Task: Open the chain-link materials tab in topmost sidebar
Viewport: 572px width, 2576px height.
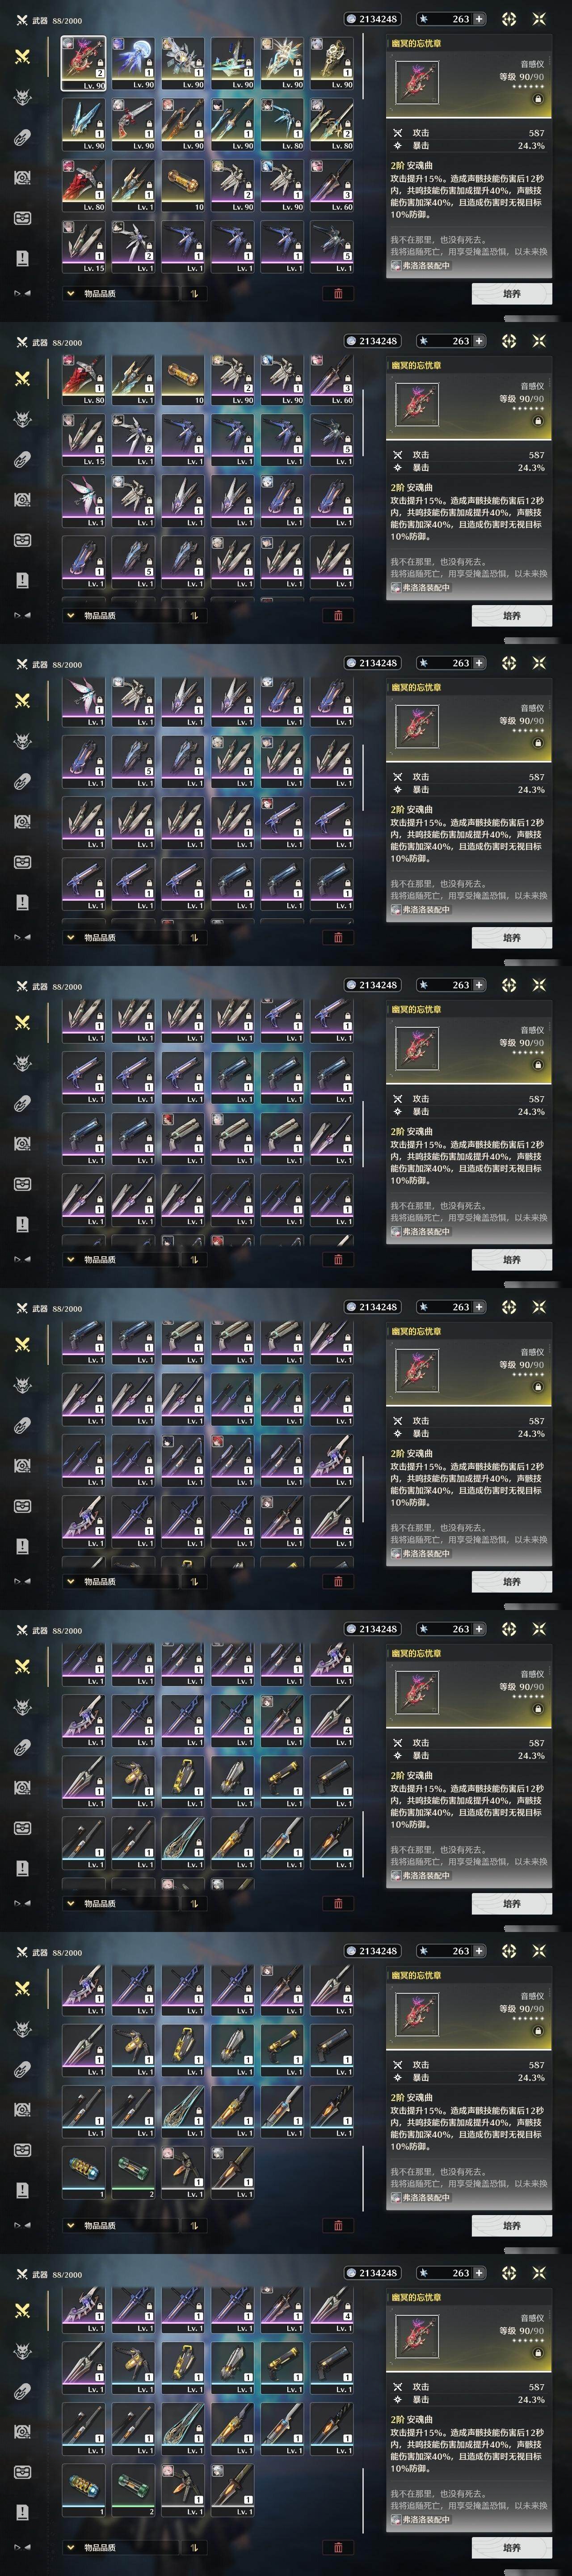Action: [x=21, y=137]
